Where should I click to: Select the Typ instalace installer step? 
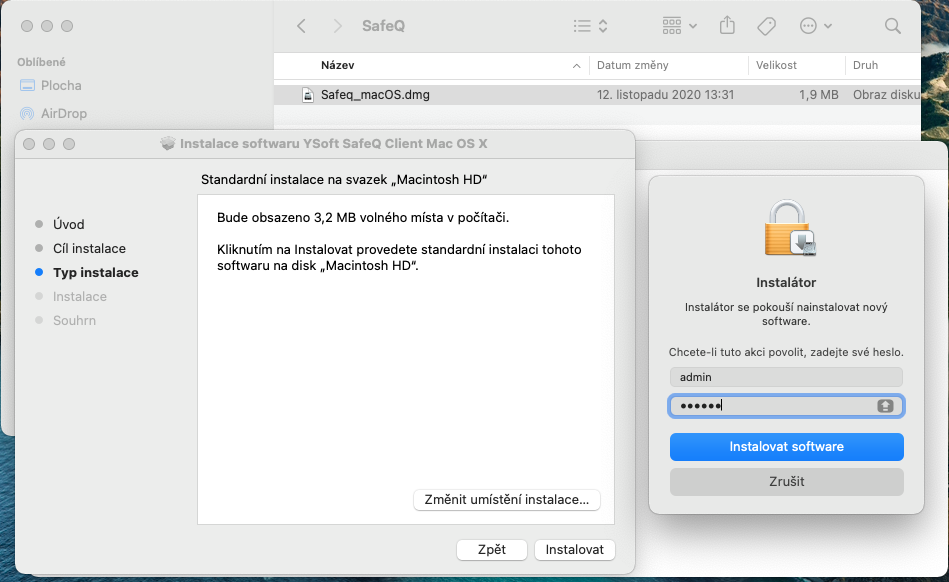(x=96, y=273)
